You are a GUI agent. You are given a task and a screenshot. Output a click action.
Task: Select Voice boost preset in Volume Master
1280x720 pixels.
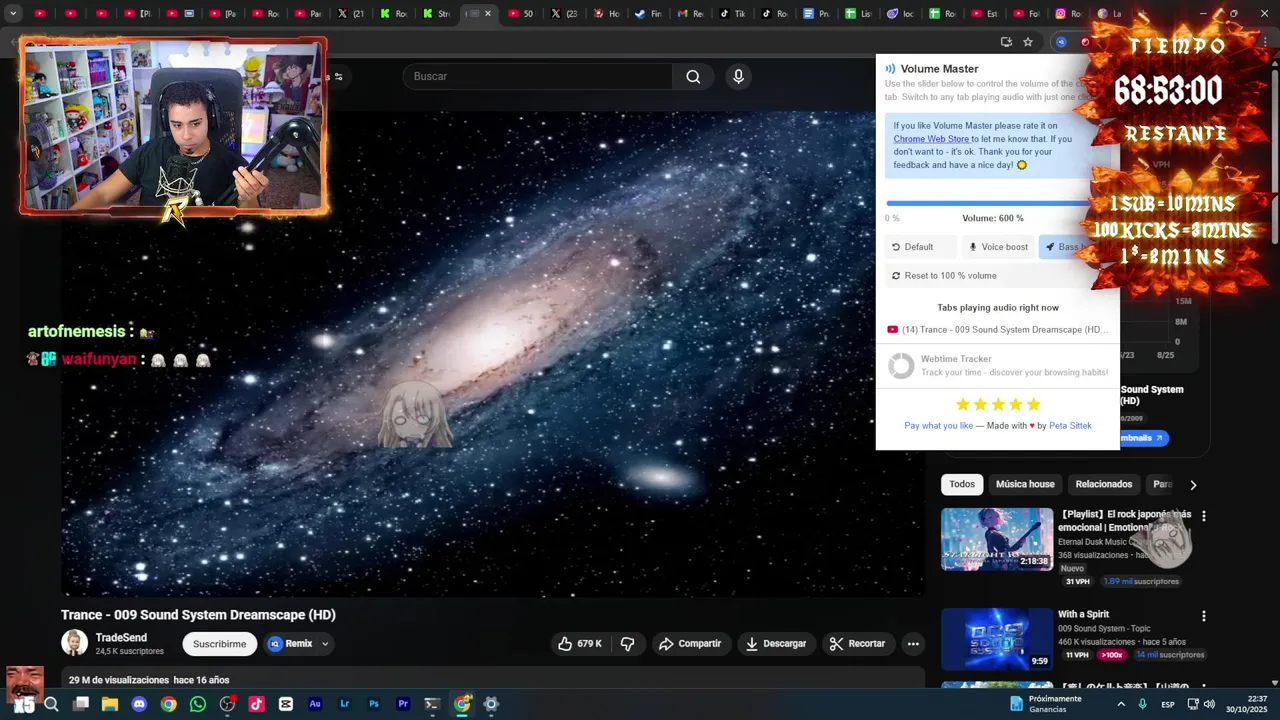[998, 247]
